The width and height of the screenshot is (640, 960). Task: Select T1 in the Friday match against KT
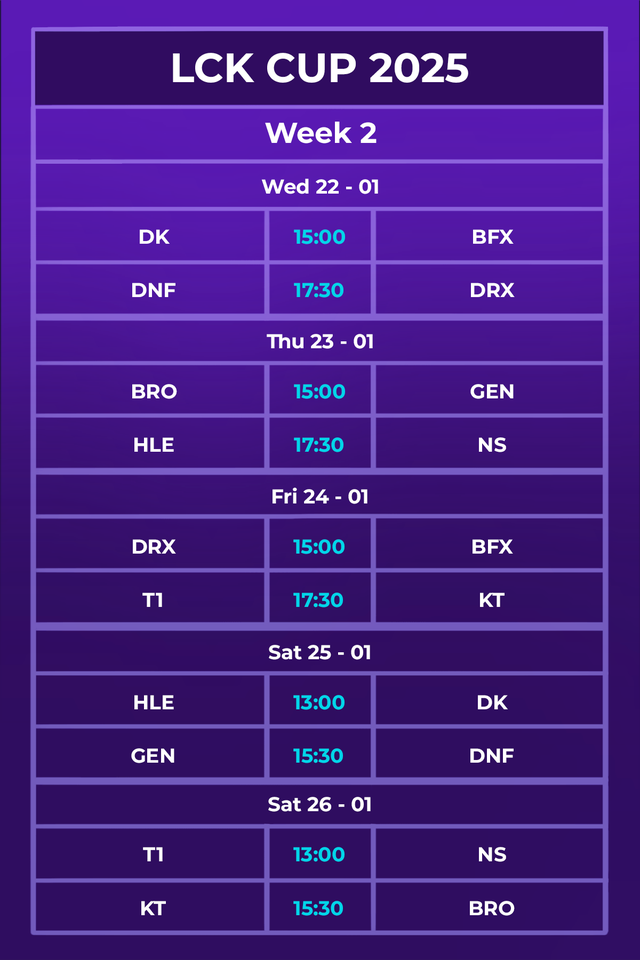pos(153,600)
